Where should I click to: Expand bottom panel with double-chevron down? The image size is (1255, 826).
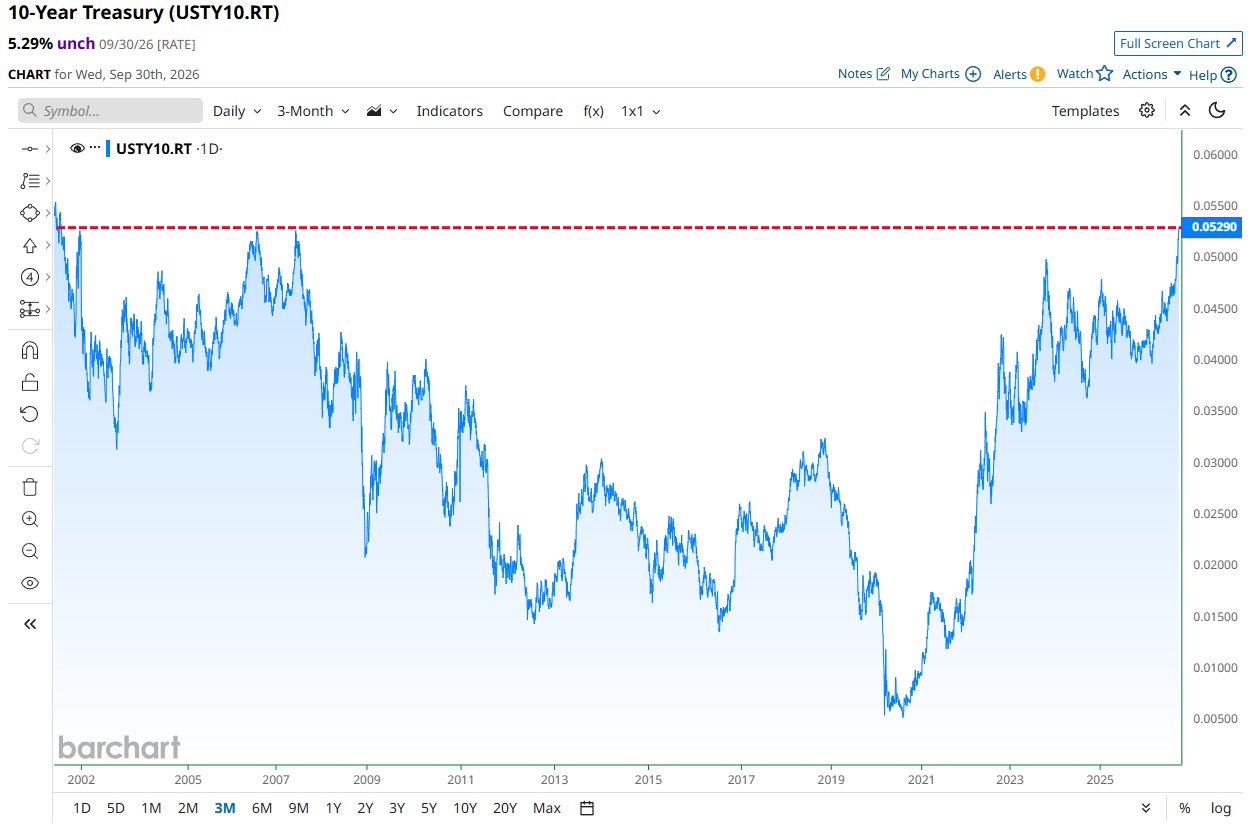[x=1146, y=808]
